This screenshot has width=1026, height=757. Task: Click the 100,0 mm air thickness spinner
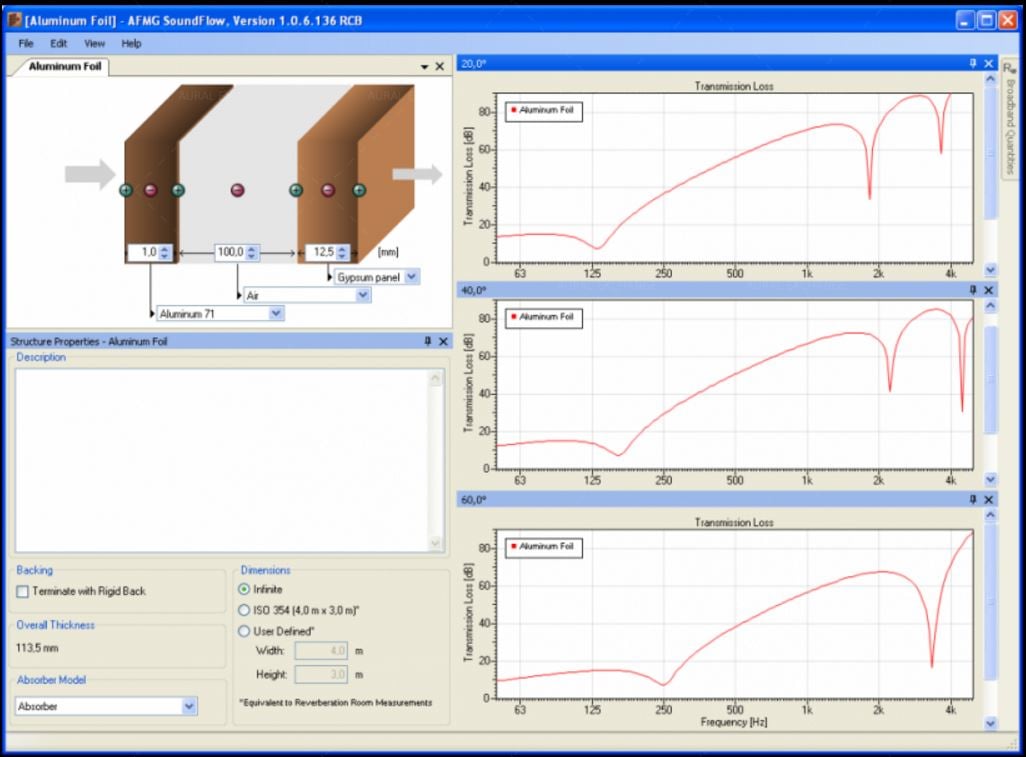point(251,253)
